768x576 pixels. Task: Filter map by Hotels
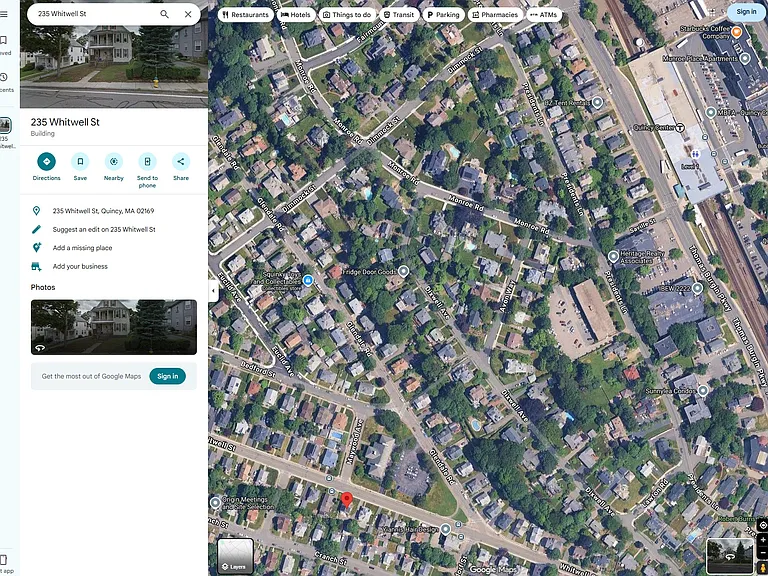(296, 15)
